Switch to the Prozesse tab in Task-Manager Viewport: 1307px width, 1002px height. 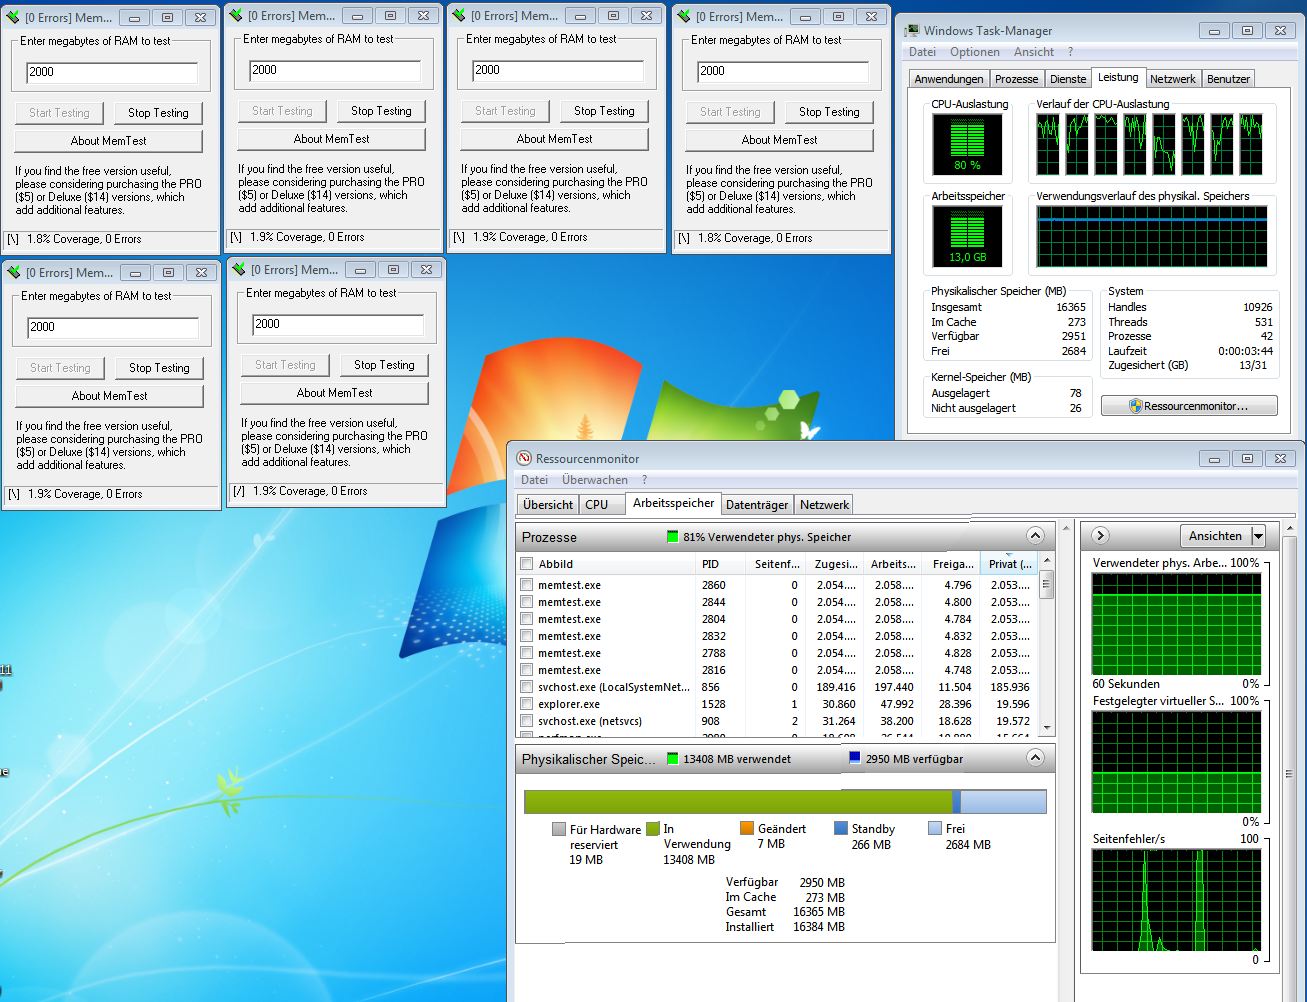[1017, 79]
